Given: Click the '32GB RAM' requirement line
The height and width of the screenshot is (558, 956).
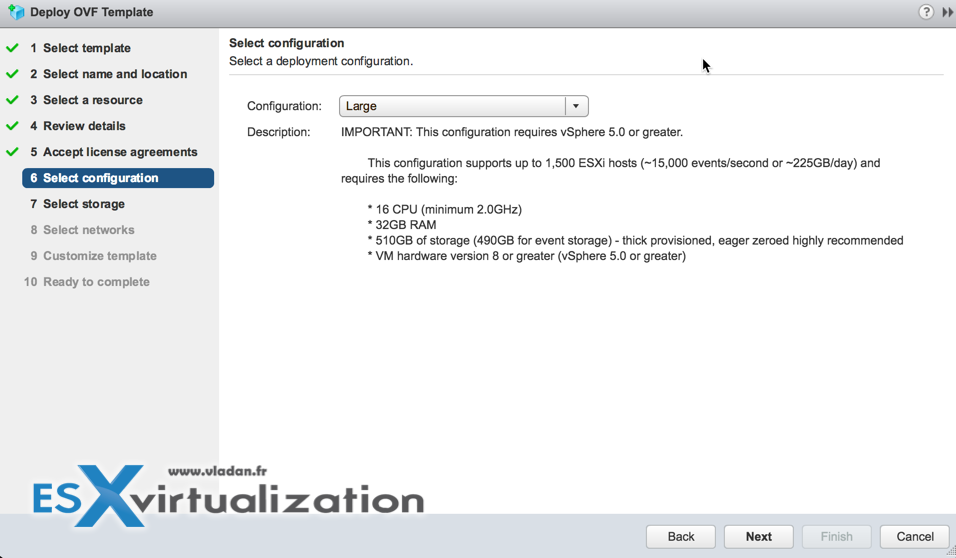Looking at the screenshot, I should tap(402, 225).
